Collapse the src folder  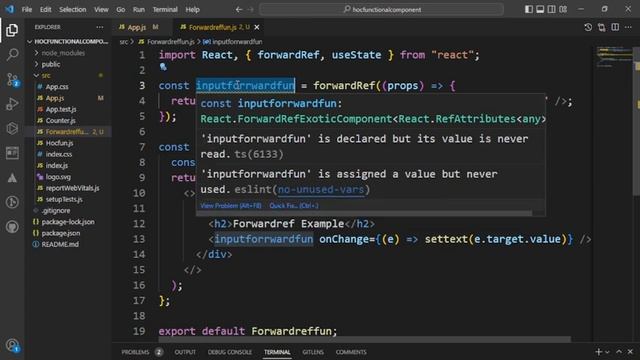coord(68,76)
